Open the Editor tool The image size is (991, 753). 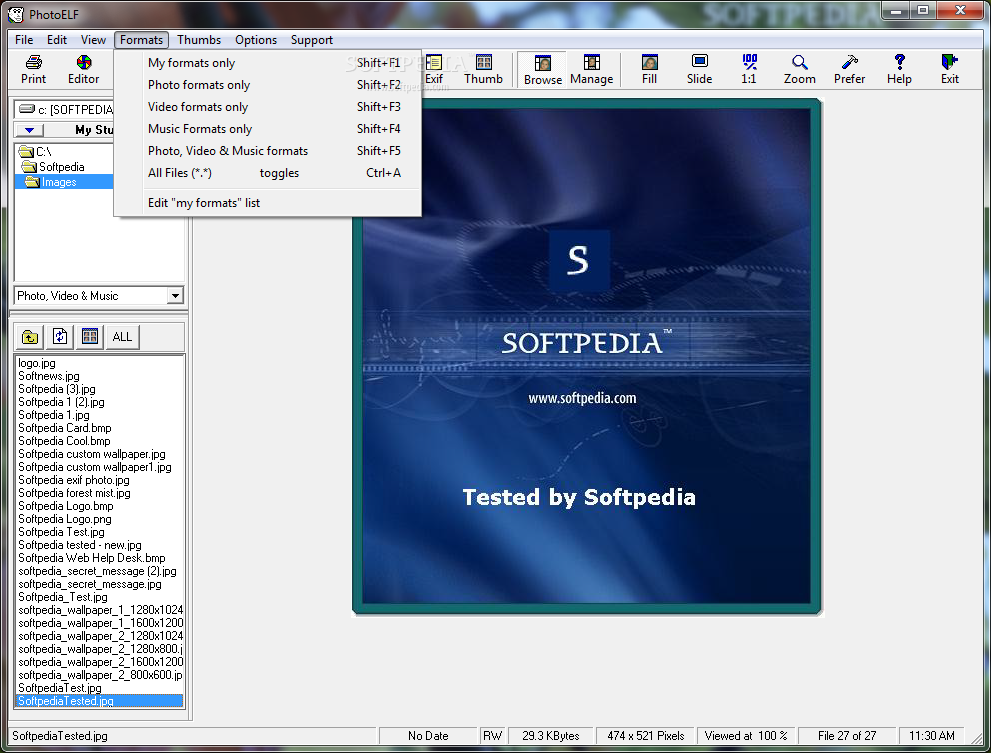(83, 69)
